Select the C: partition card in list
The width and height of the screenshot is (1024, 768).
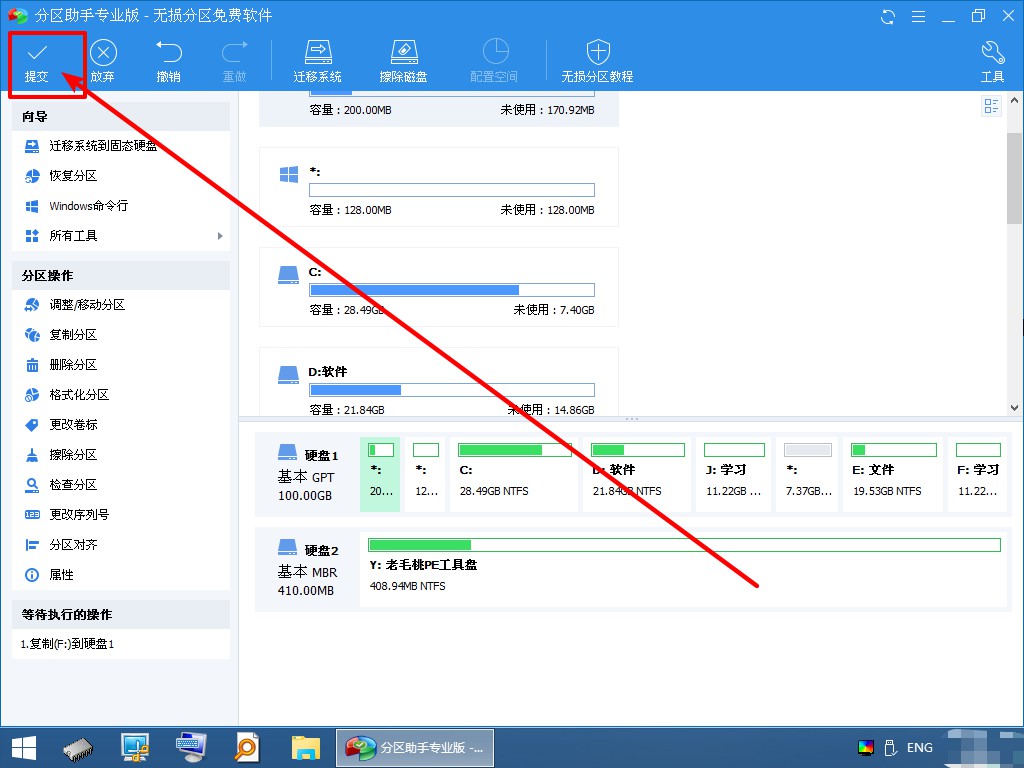[x=439, y=287]
